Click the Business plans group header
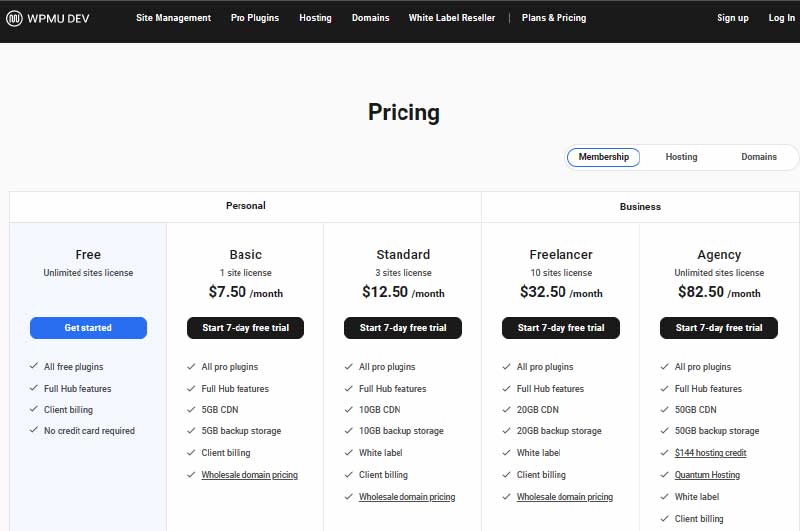The image size is (800, 531). pyautogui.click(x=640, y=207)
